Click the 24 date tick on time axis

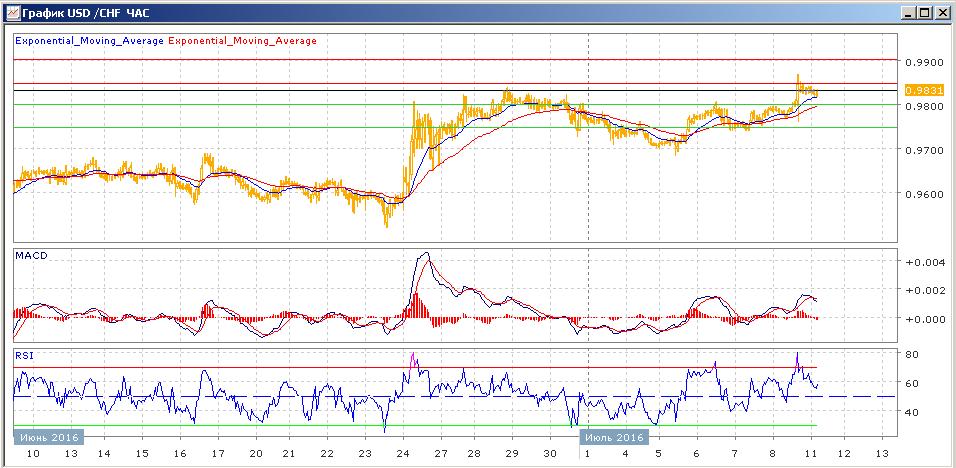(403, 453)
